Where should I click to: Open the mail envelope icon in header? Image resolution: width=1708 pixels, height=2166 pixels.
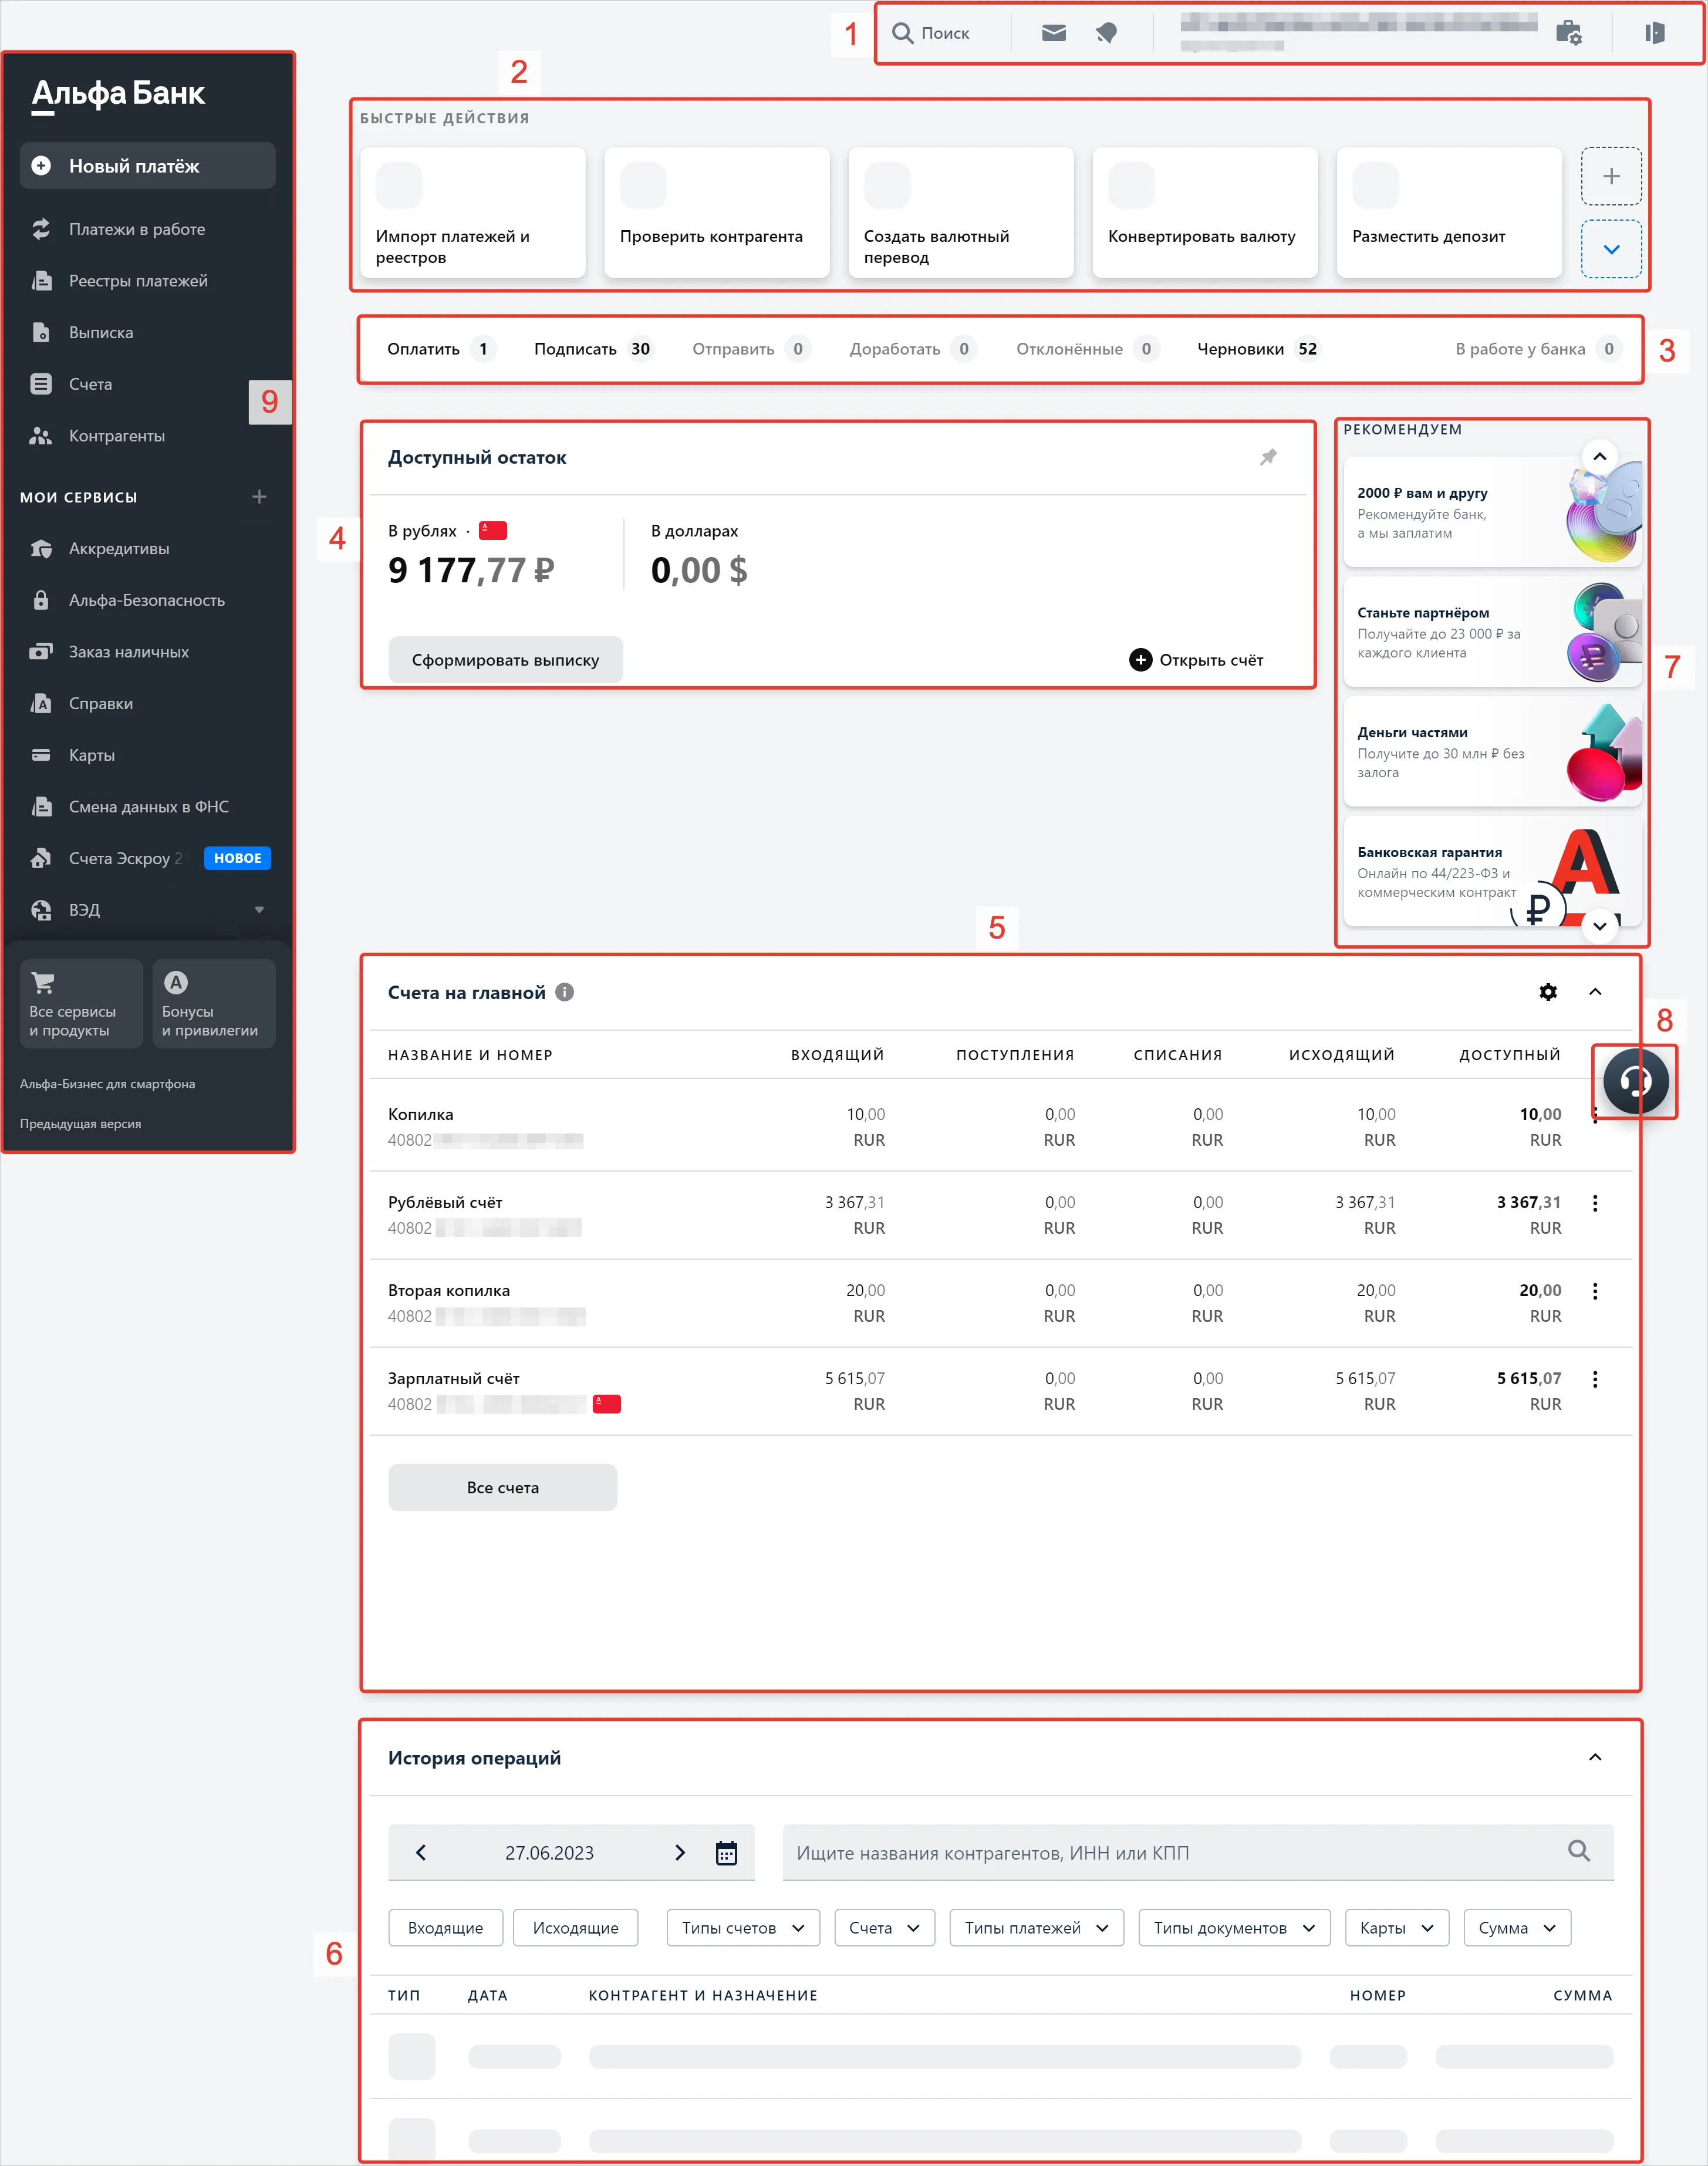(1053, 33)
